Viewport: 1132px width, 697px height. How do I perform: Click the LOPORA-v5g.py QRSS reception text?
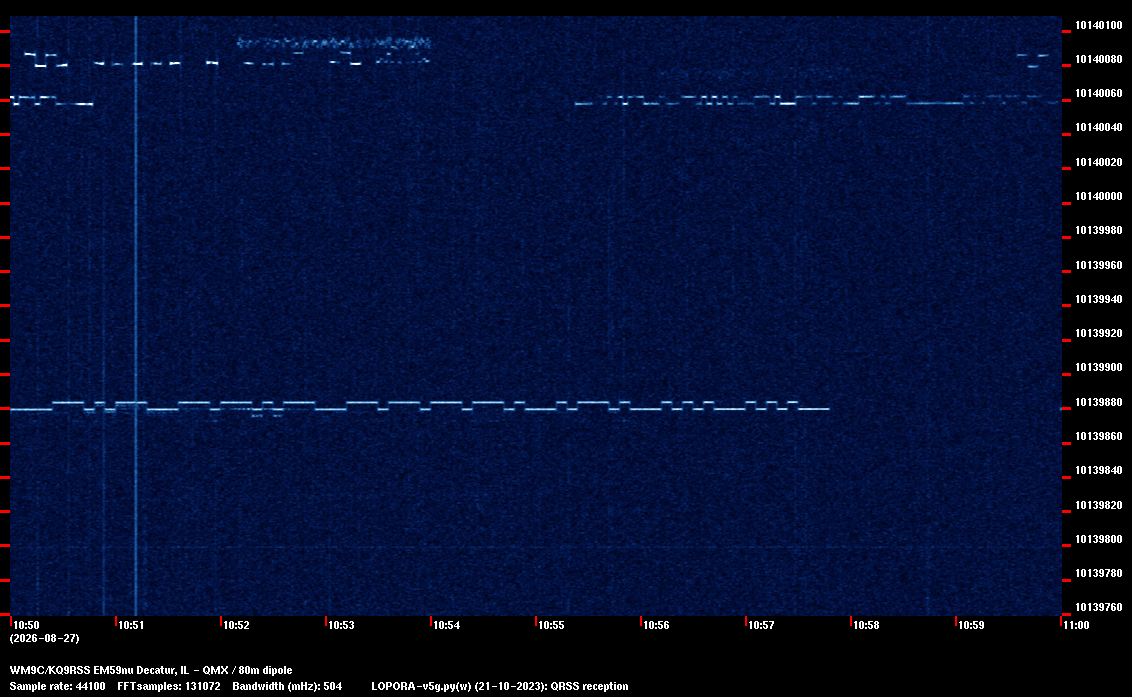[x=500, y=686]
